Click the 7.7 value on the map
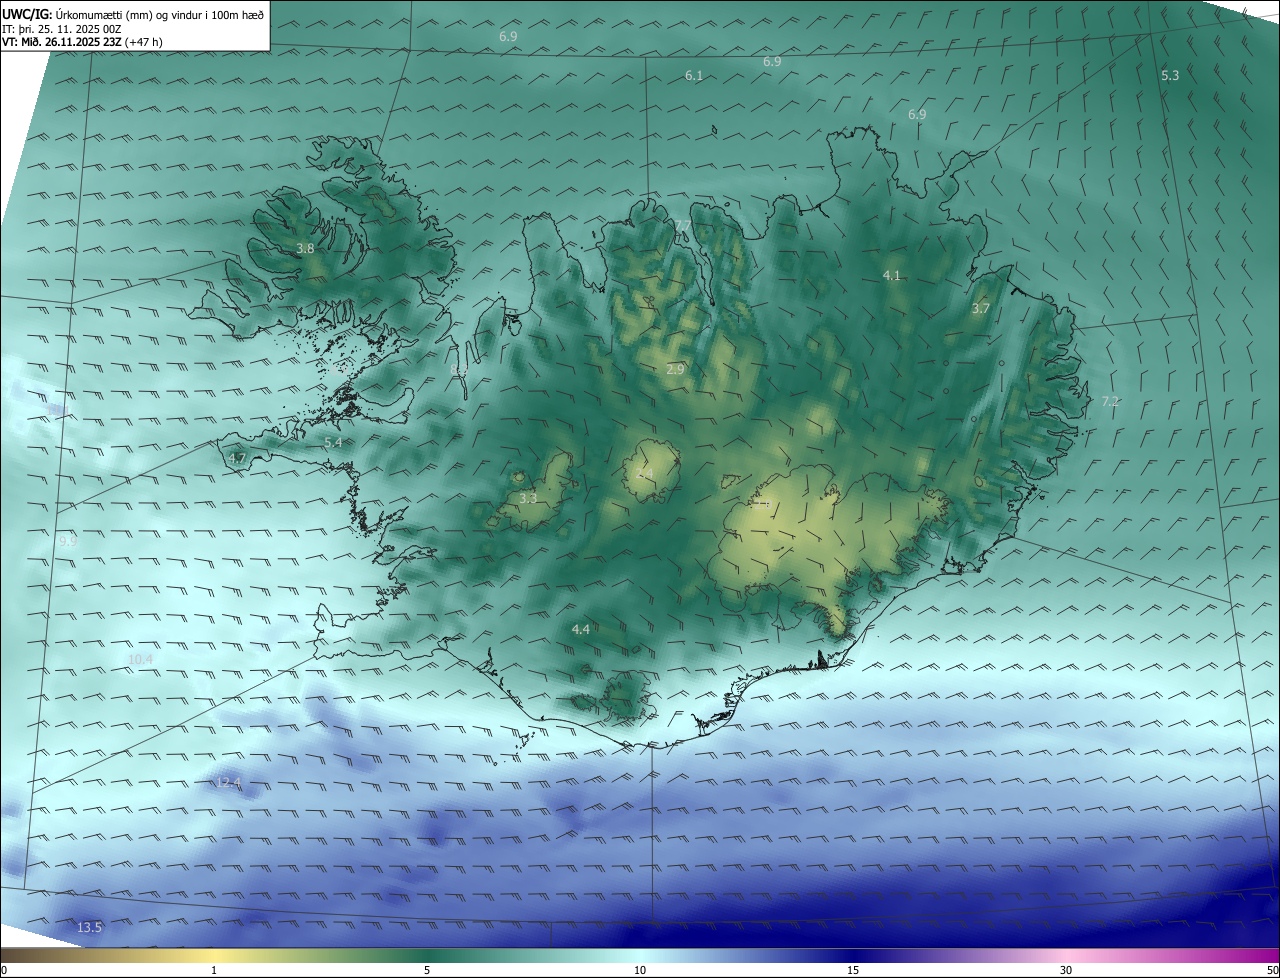This screenshot has height=978, width=1280. tap(682, 225)
